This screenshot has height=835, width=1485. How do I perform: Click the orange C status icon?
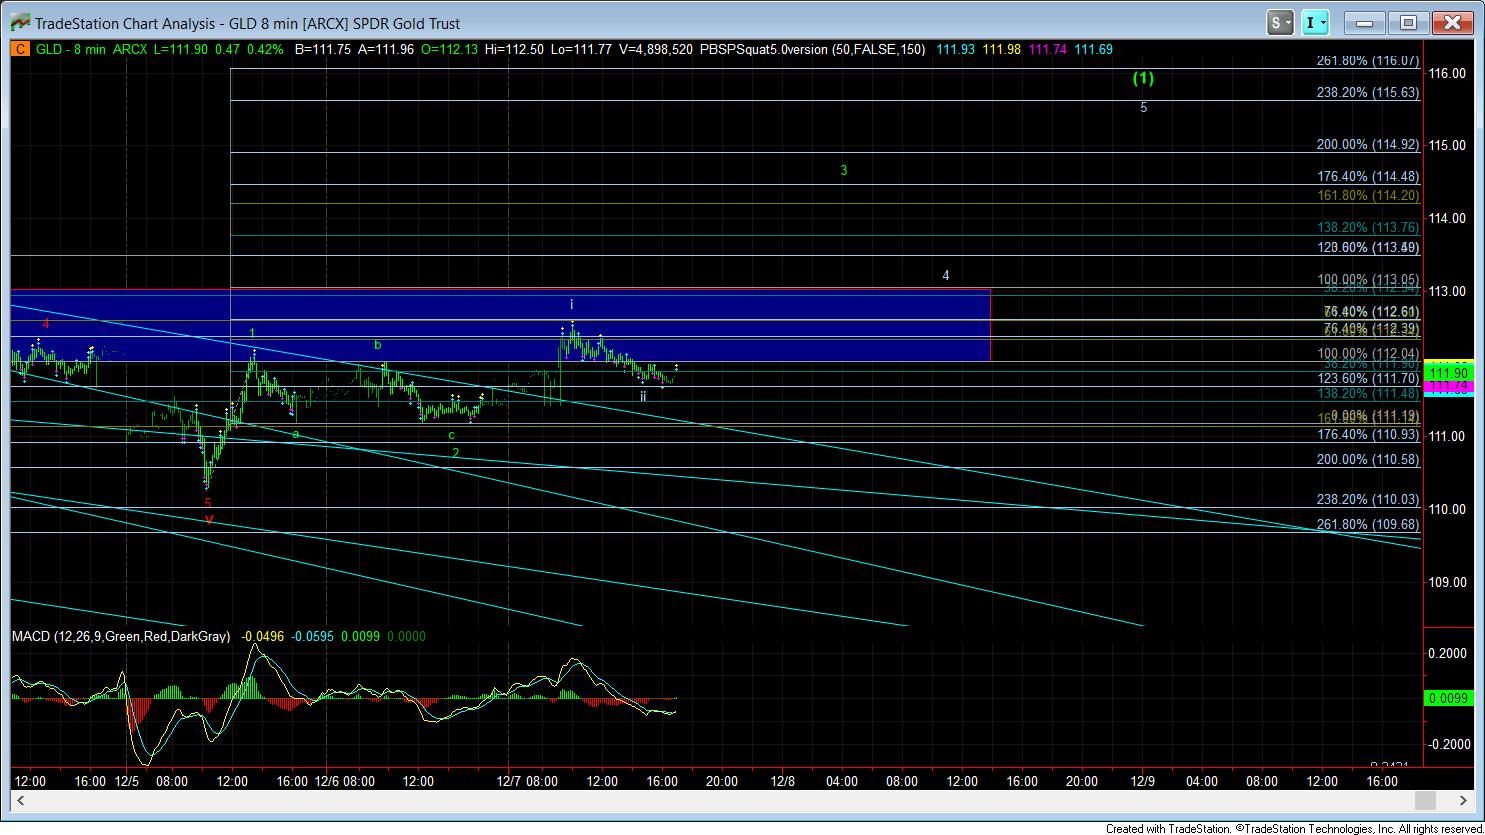pyautogui.click(x=19, y=49)
